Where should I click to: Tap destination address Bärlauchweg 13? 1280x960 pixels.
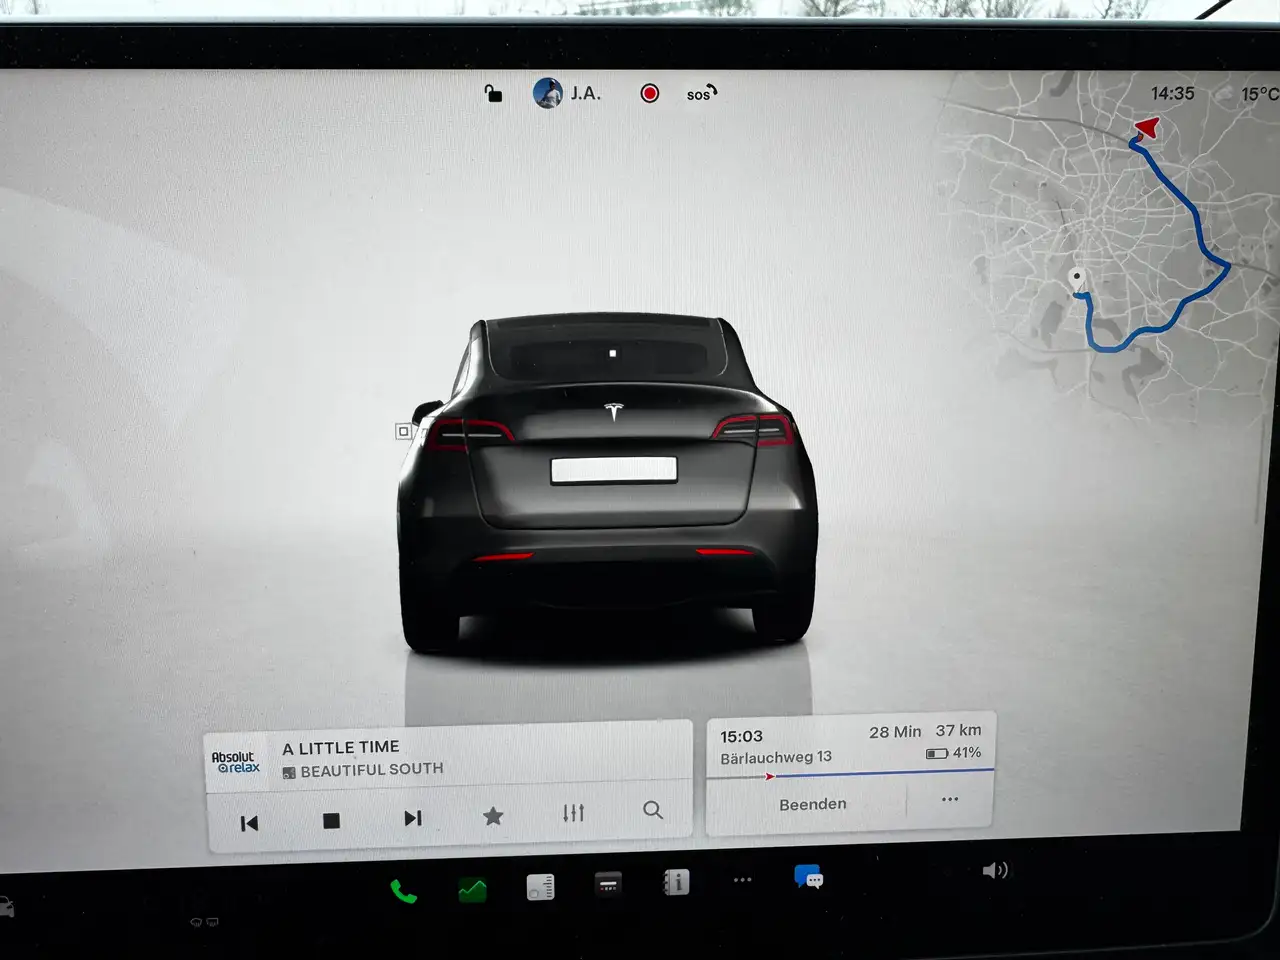776,757
